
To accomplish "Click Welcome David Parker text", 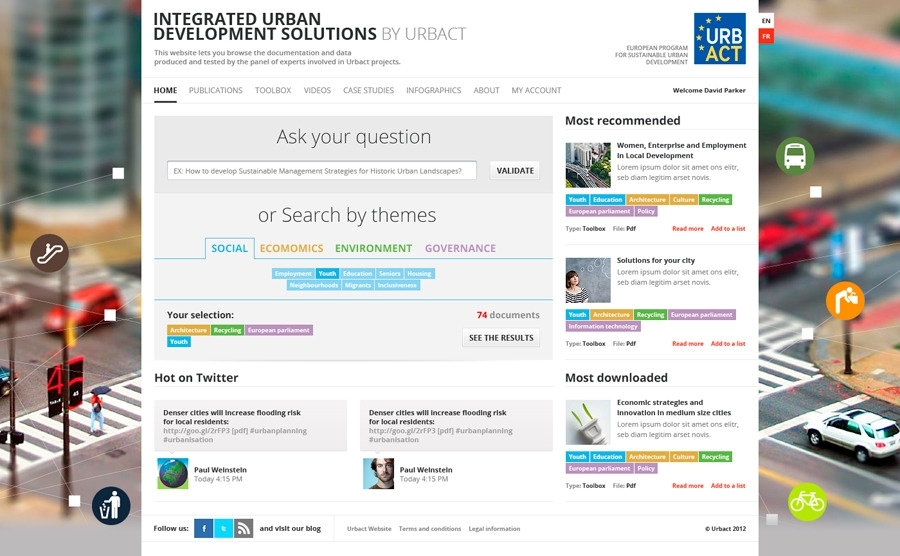I will tap(709, 90).
